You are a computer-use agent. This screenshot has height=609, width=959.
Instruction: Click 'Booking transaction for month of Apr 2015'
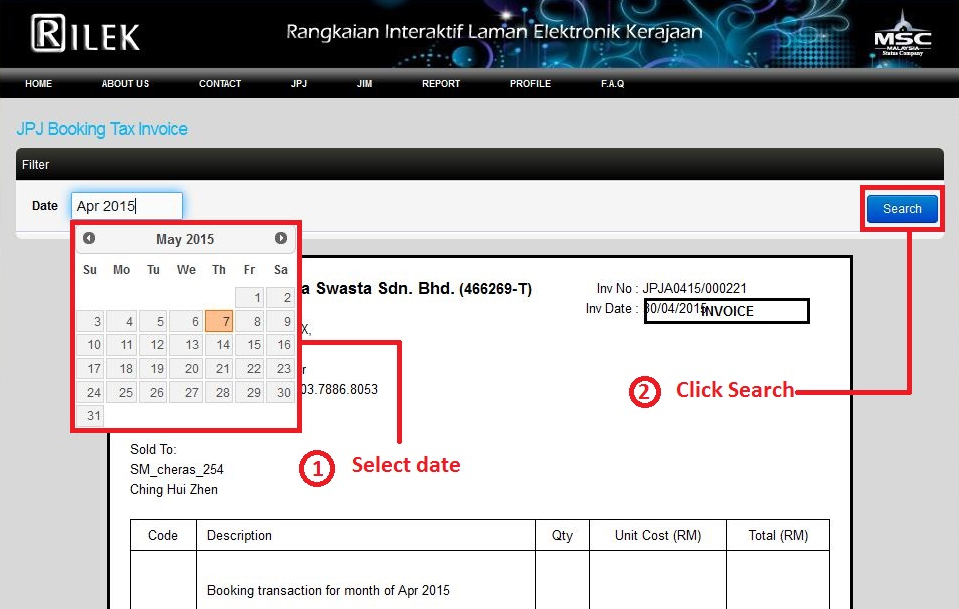328,590
